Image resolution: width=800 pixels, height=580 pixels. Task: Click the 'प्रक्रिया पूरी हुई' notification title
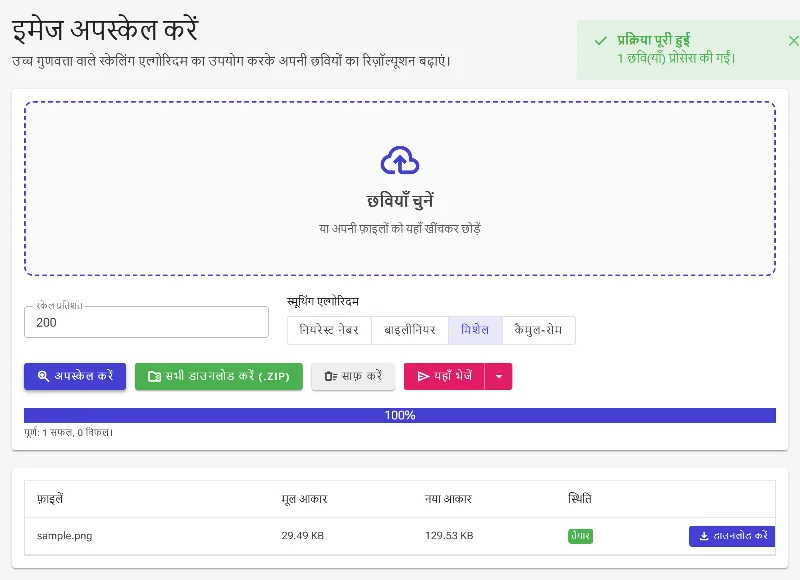point(654,40)
